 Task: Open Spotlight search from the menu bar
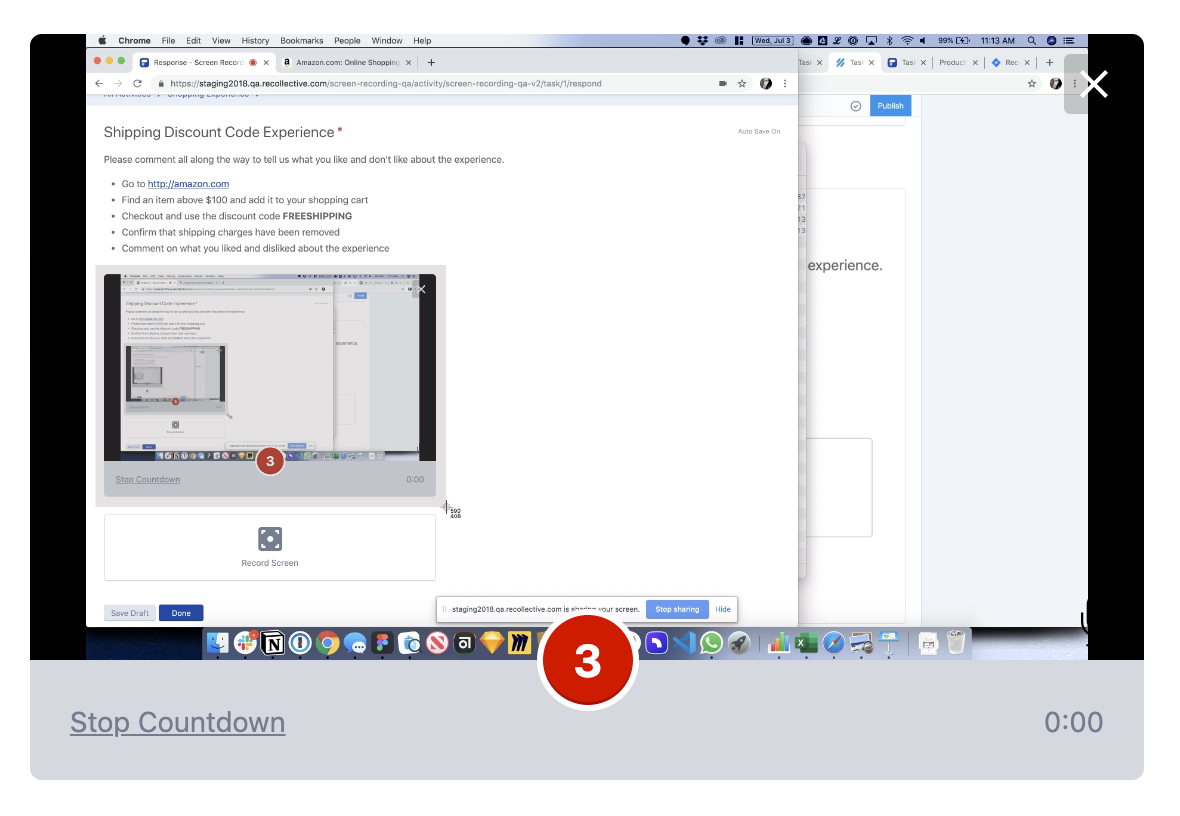(x=1031, y=40)
